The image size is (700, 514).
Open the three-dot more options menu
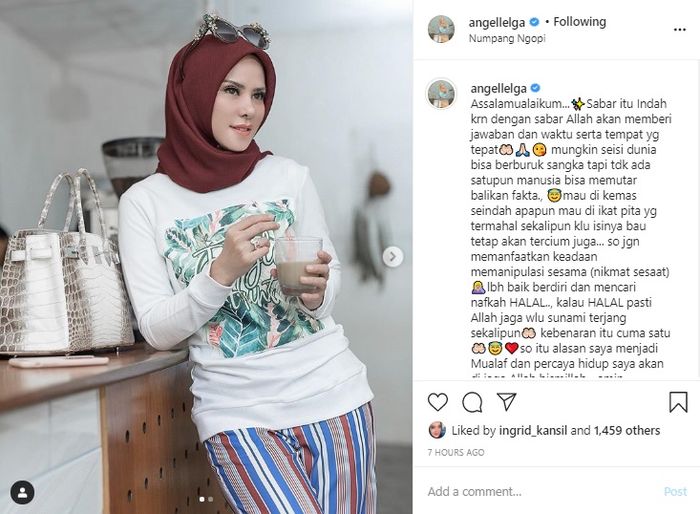[679, 30]
